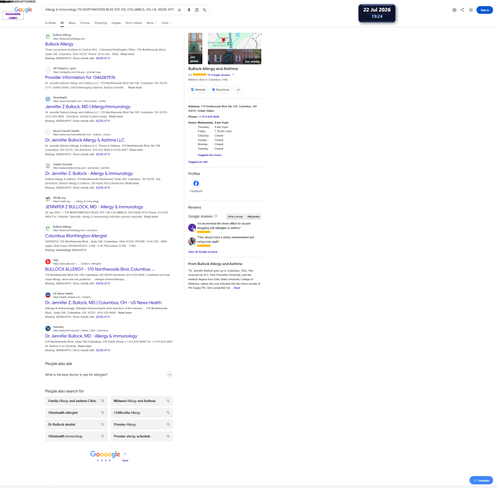Search Midwest Allergy and Asthma suggestion
Screen dimensions: 500x488
pos(142,401)
